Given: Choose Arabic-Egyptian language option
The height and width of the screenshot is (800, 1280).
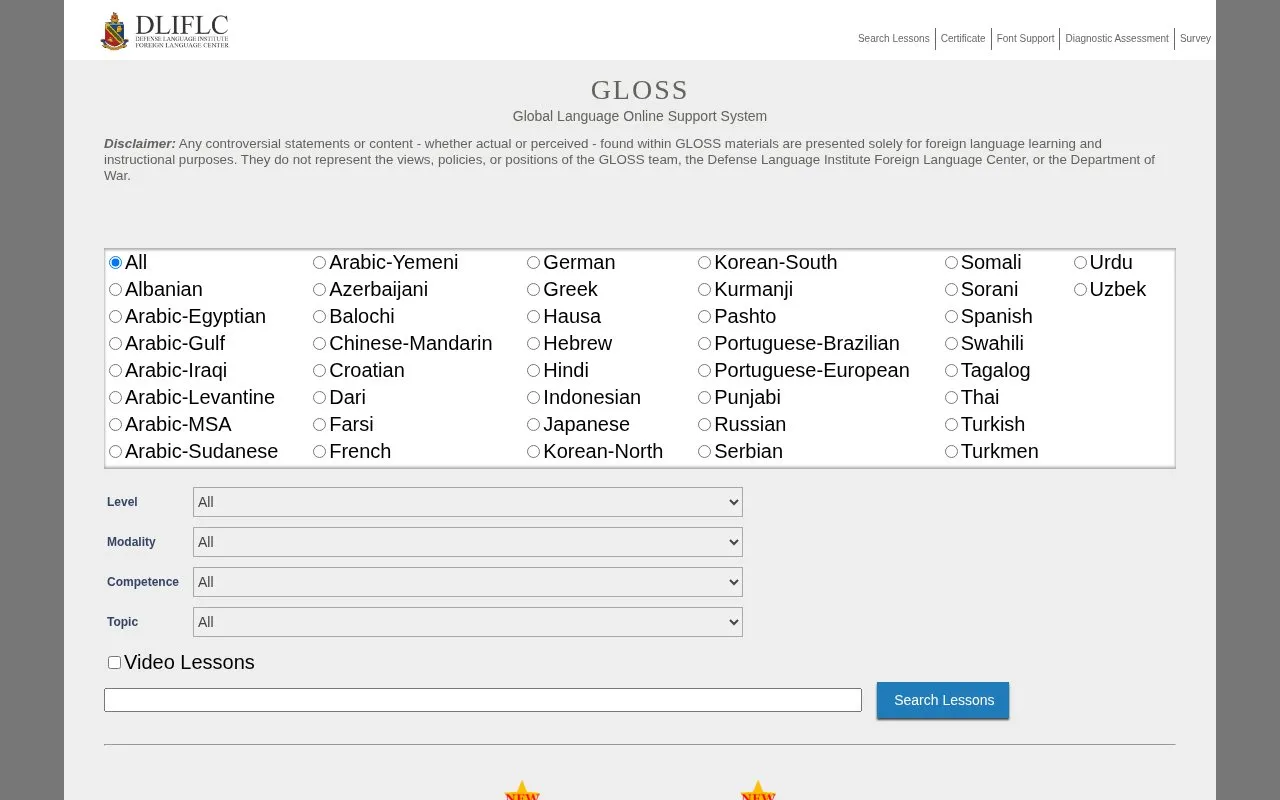Looking at the screenshot, I should [x=116, y=317].
